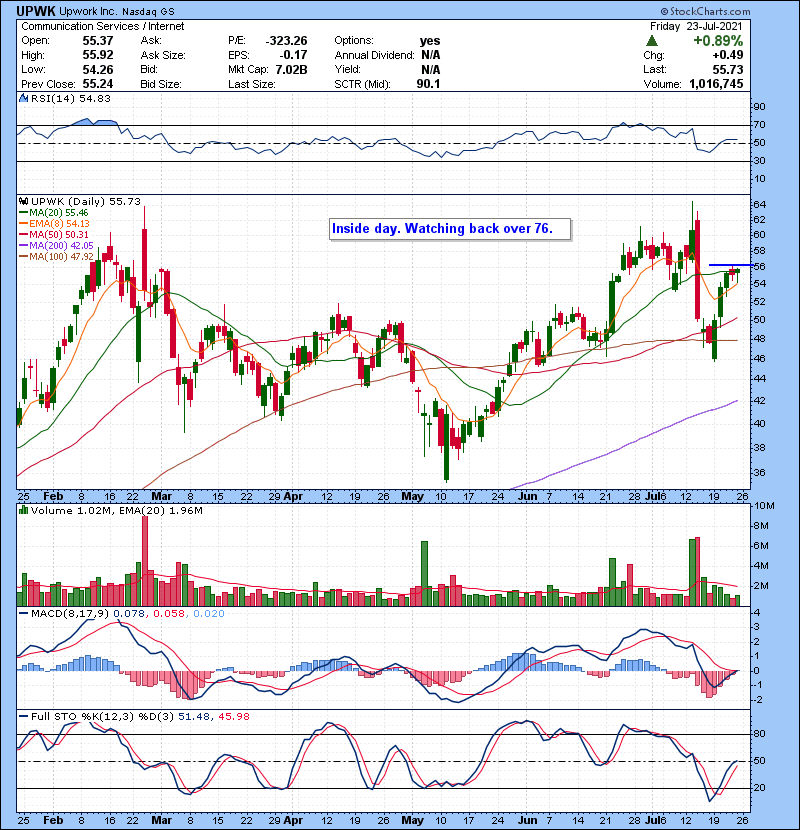Click 'Communication Services / Internet' sector text
800x830 pixels.
(103, 26)
